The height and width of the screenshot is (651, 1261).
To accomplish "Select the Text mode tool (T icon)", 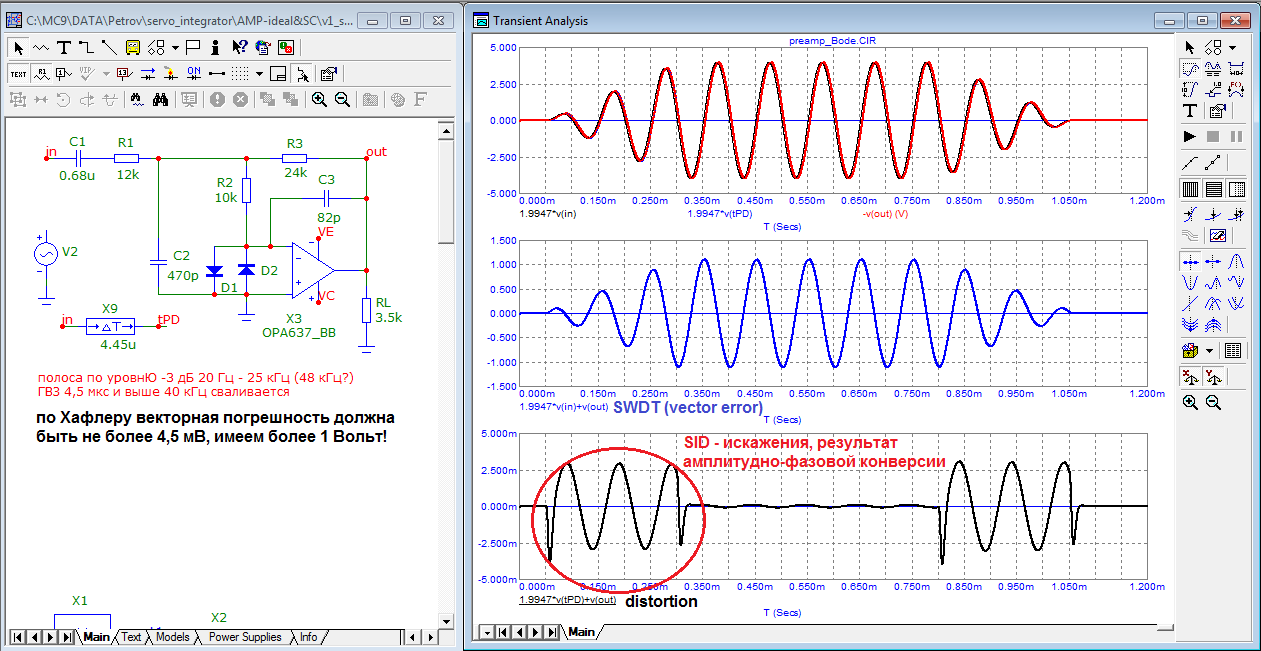I will pyautogui.click(x=64, y=47).
